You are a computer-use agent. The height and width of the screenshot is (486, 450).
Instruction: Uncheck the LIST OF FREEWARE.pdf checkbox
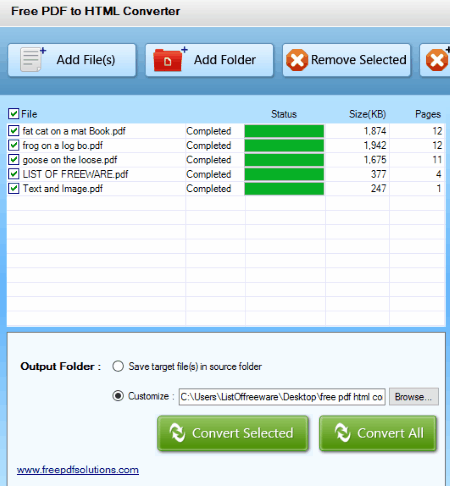click(x=13, y=174)
